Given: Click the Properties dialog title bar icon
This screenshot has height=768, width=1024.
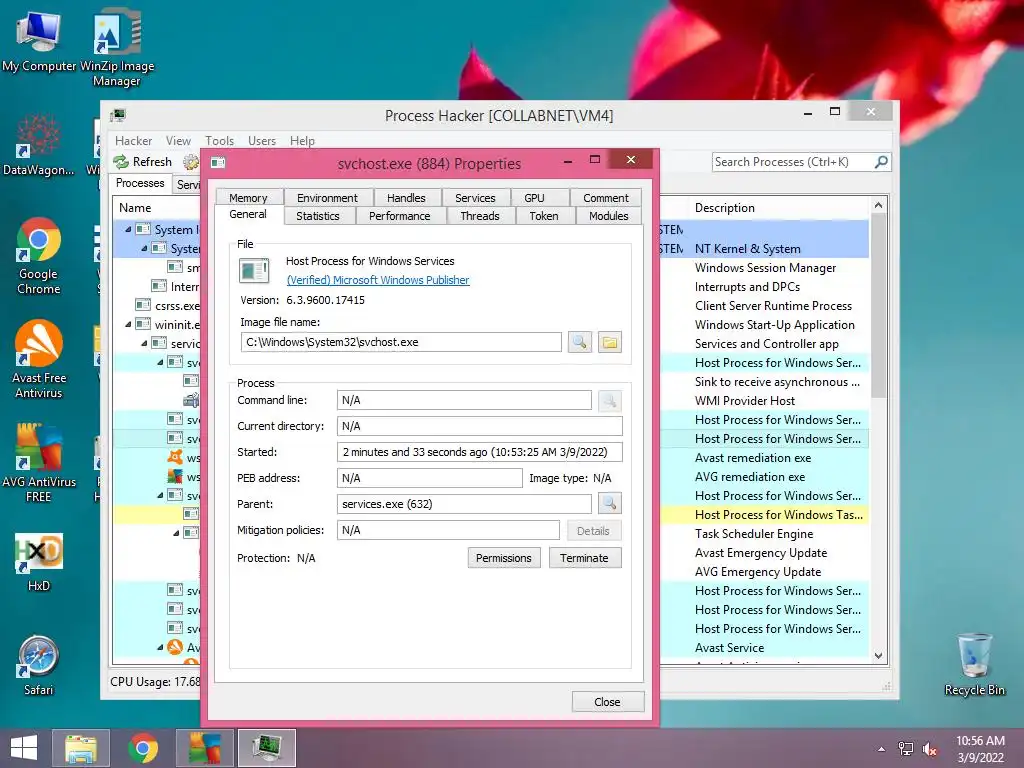Looking at the screenshot, I should (218, 163).
